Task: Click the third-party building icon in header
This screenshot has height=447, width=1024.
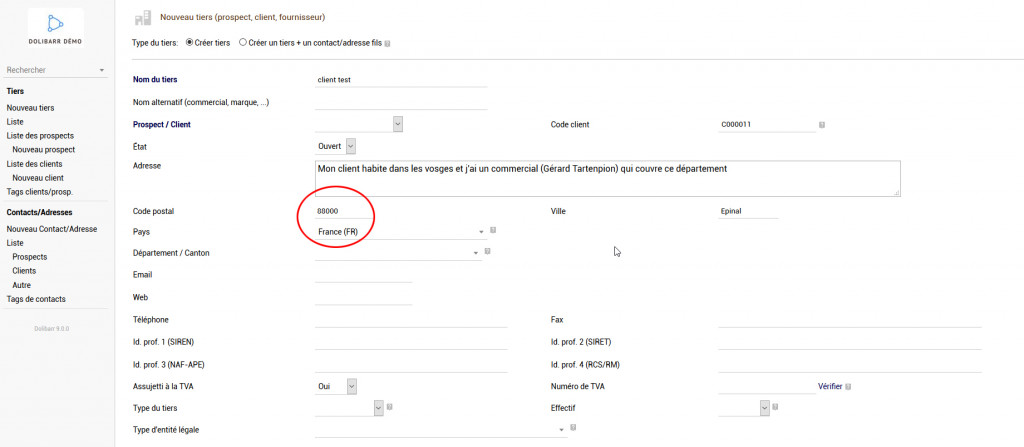Action: [141, 17]
